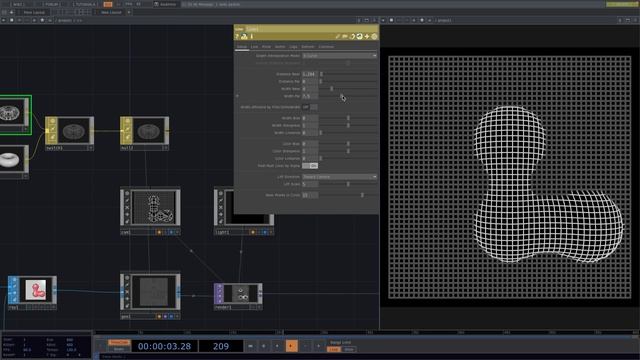Image resolution: width=640 pixels, height=360 pixels.
Task: Click the tag icon in parameter header
Action: [345, 37]
